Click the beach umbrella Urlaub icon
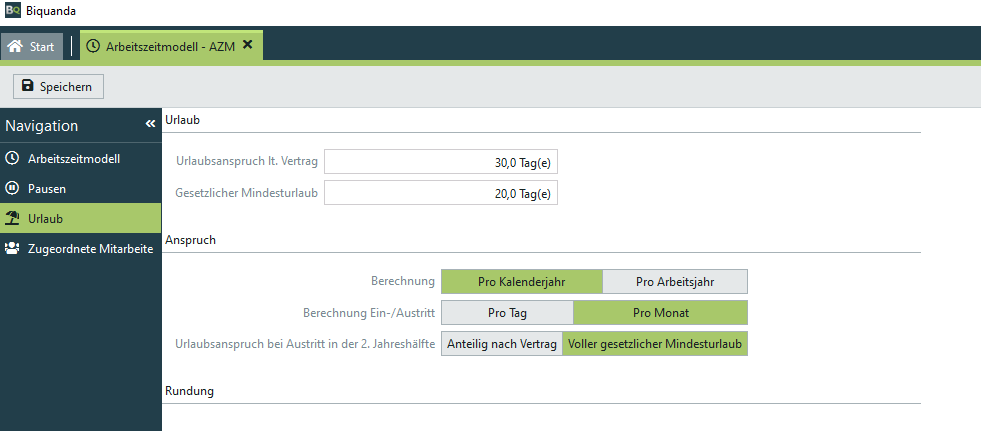Viewport: 981px width, 431px height. pos(12,218)
